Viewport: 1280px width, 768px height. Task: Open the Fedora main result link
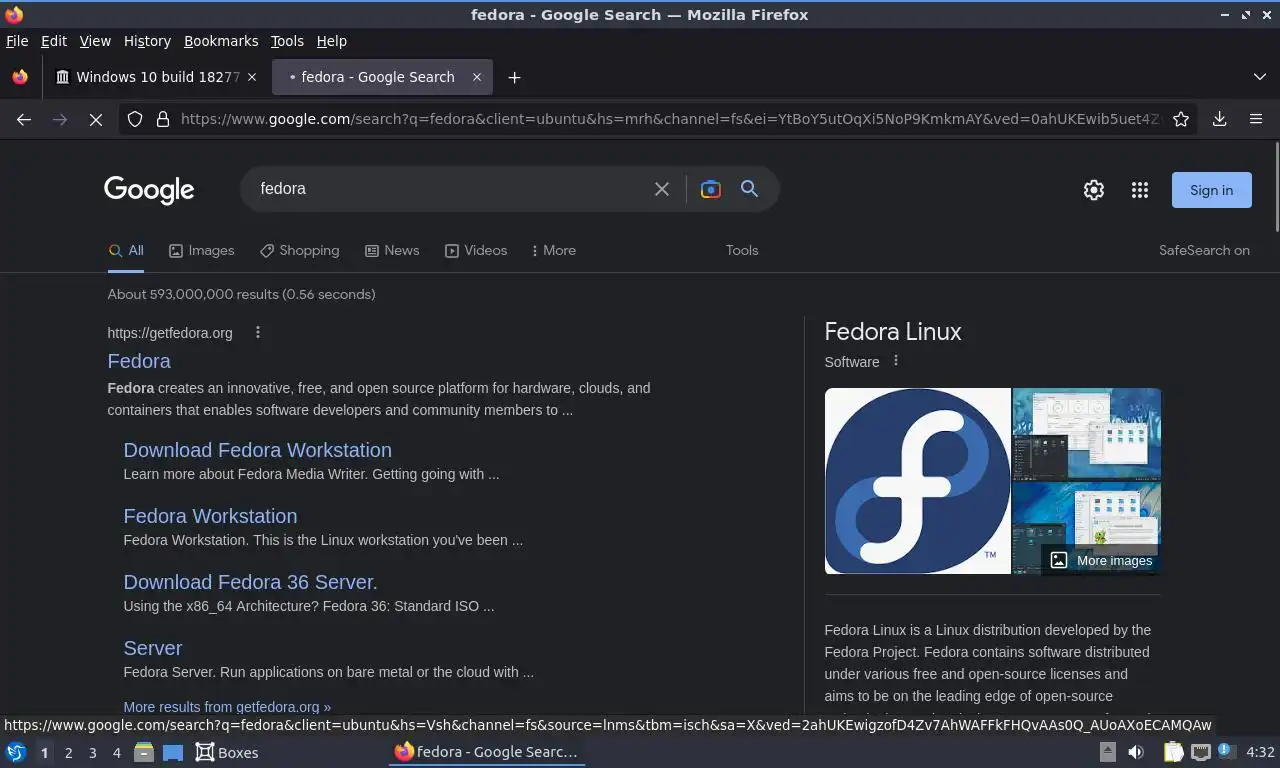(x=139, y=361)
